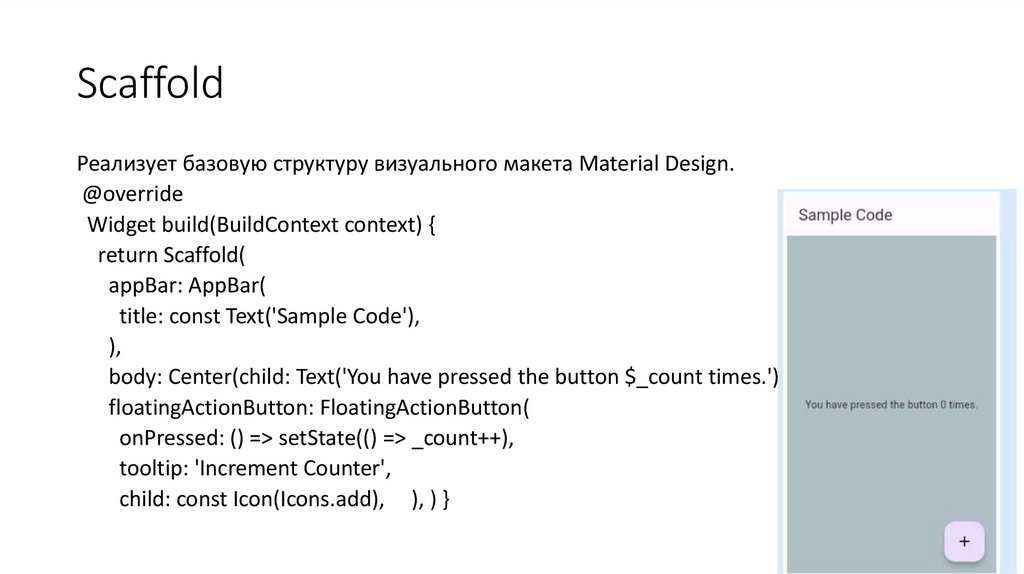Click the "You have pressed the button 0 times" text

(891, 405)
